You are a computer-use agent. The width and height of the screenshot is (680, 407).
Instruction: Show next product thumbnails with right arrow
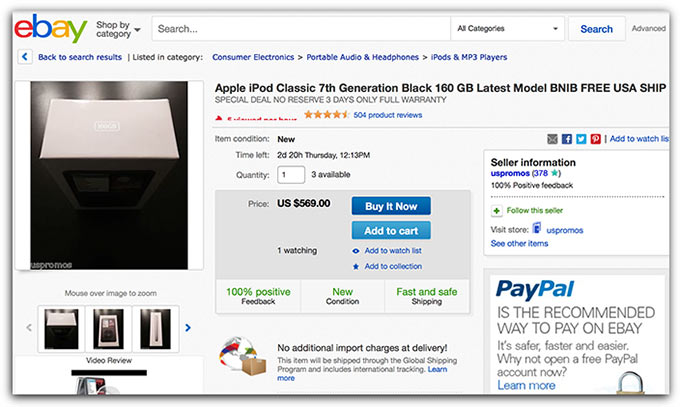[x=188, y=327]
